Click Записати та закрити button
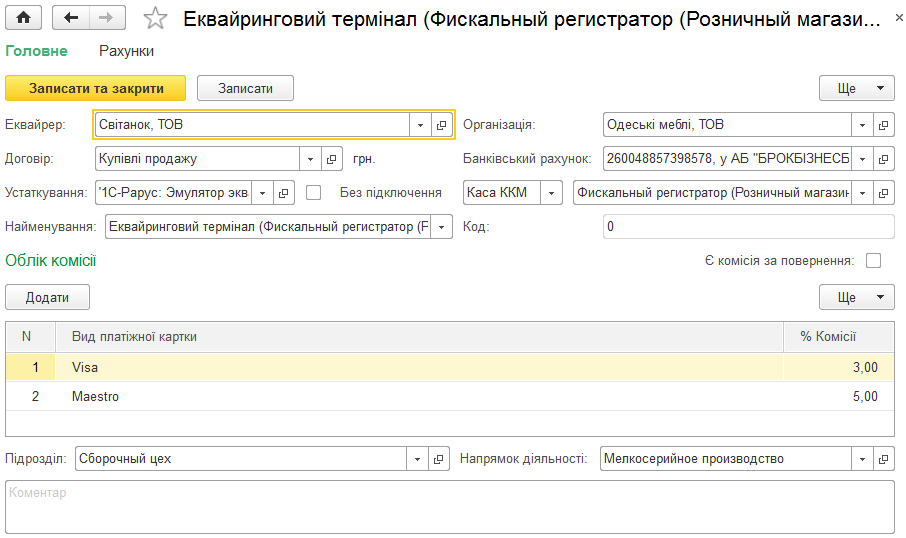This screenshot has height=538, width=906. coord(96,88)
